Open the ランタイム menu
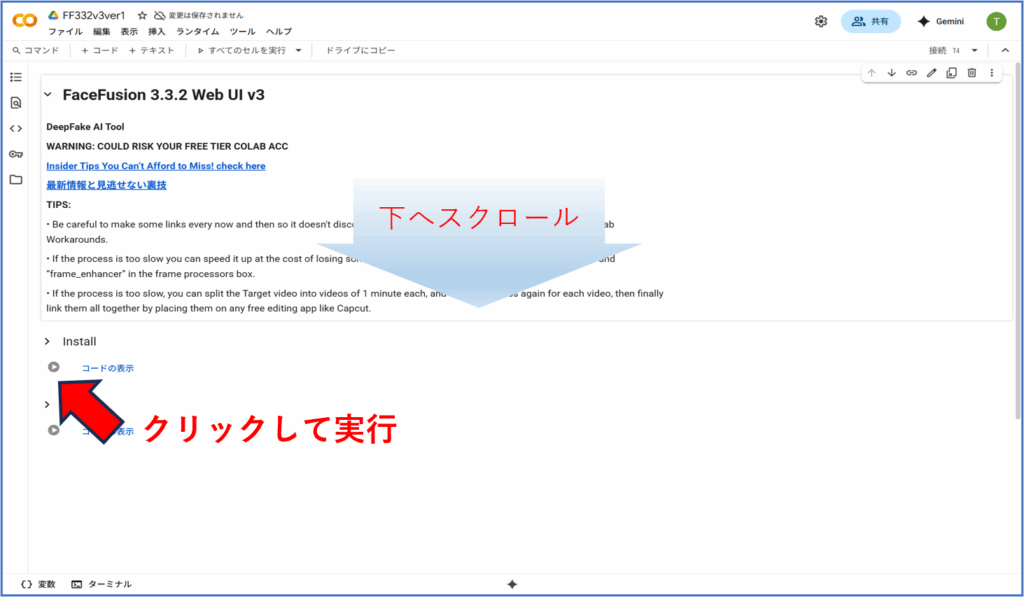Viewport: 1024px width, 597px height. tap(197, 31)
